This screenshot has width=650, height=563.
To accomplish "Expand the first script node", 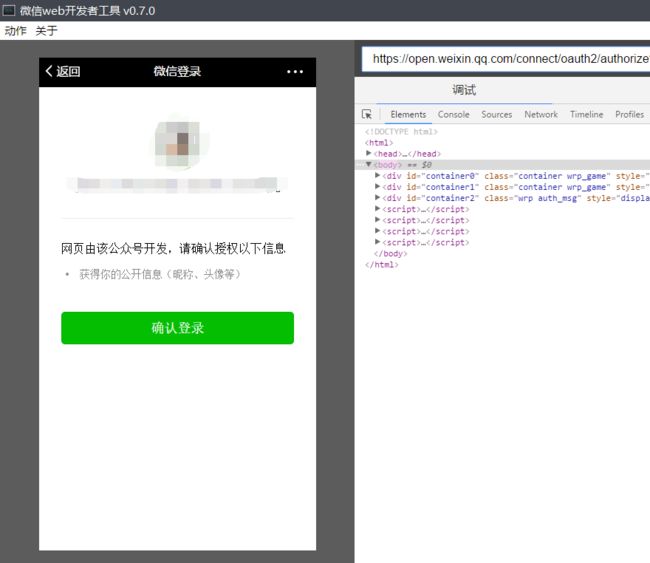I will click(x=377, y=209).
